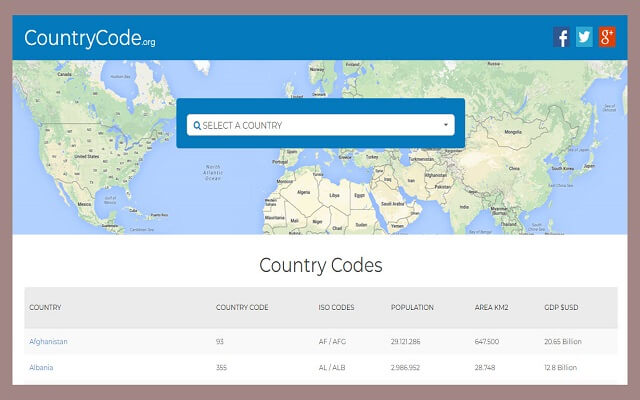Open the Facebook icon link
Viewport: 640px width, 400px height.
pos(562,37)
